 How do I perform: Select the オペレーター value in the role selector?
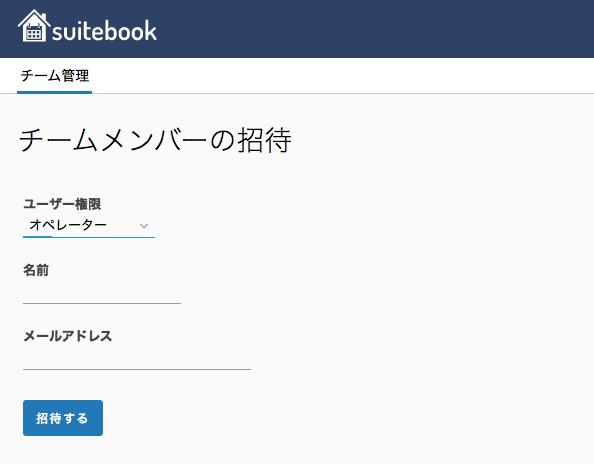[x=68, y=225]
